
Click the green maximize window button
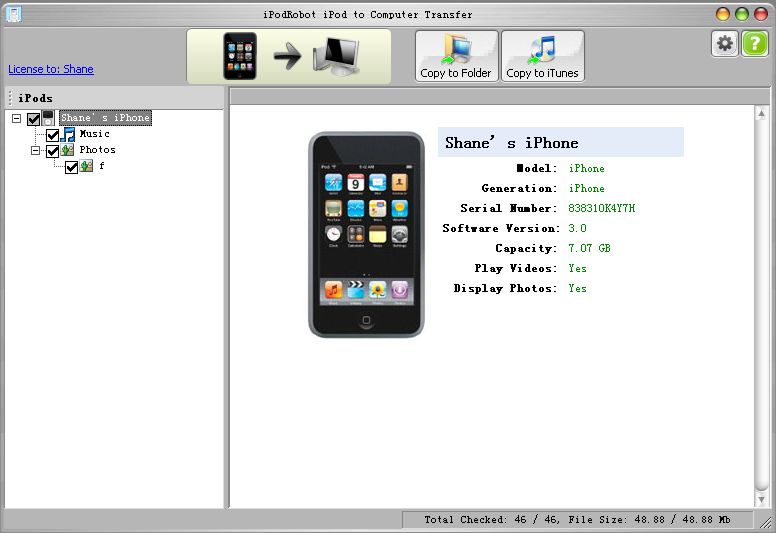[x=742, y=14]
